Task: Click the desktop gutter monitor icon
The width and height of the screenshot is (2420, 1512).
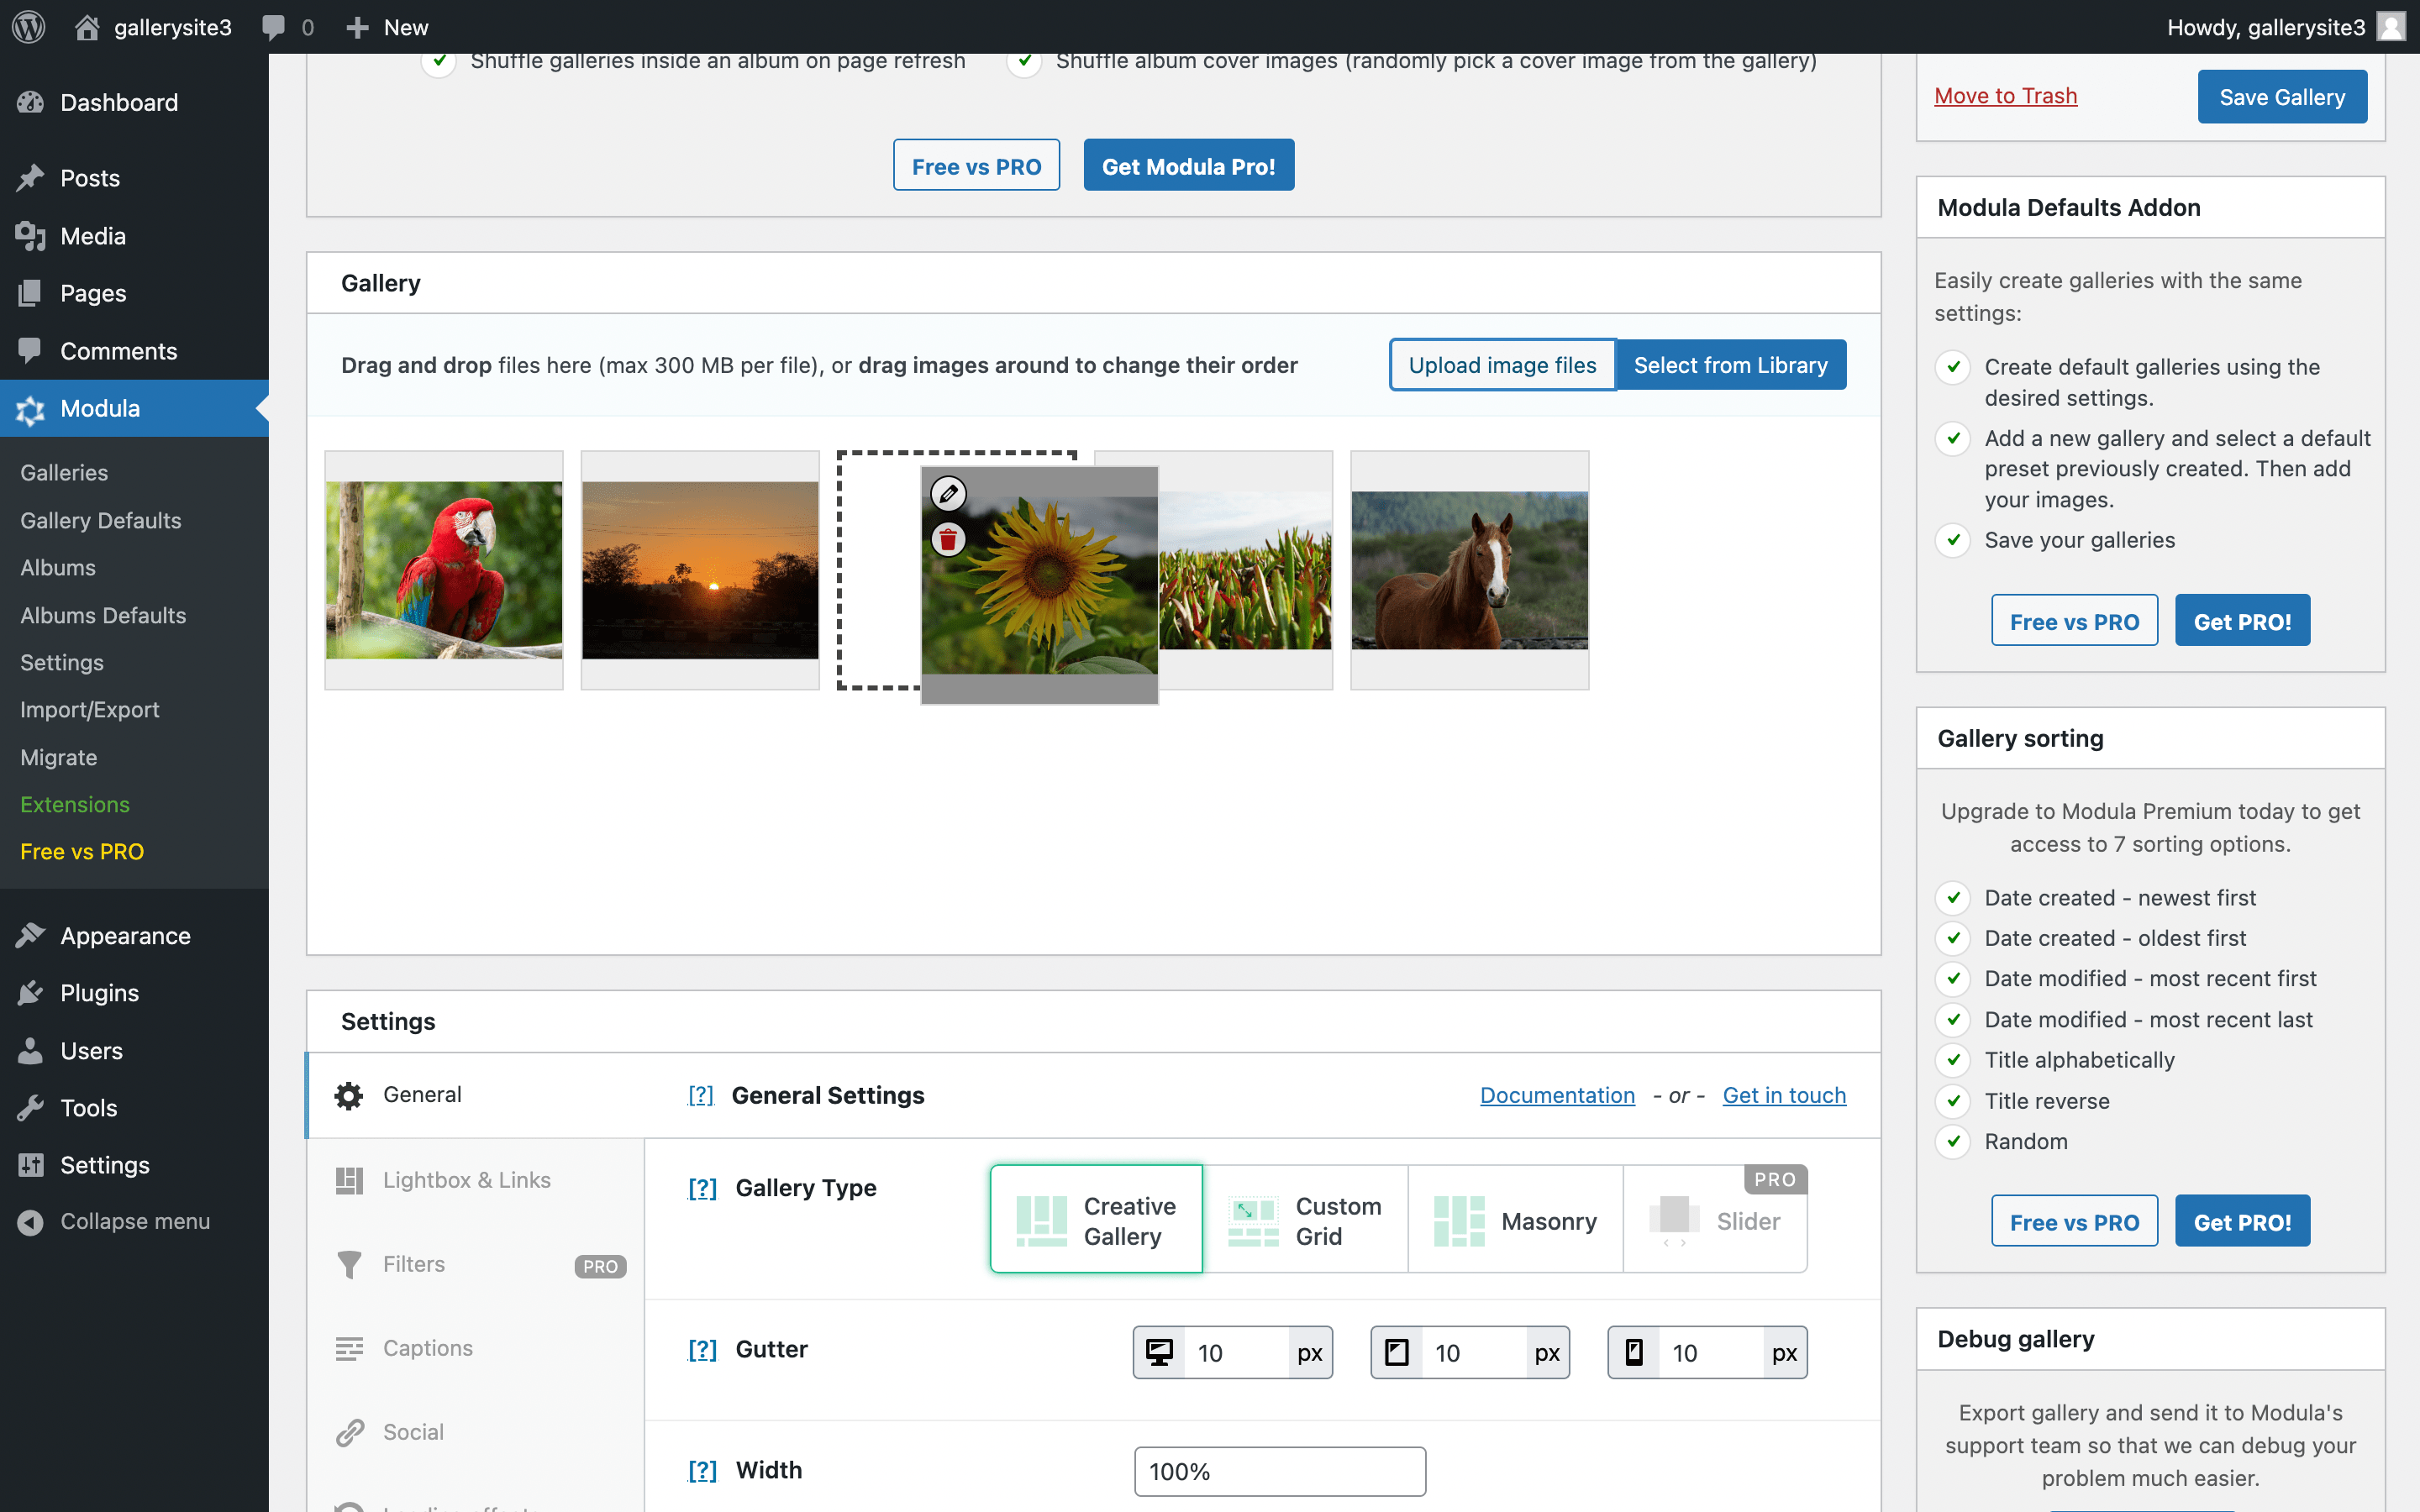Action: click(x=1159, y=1353)
